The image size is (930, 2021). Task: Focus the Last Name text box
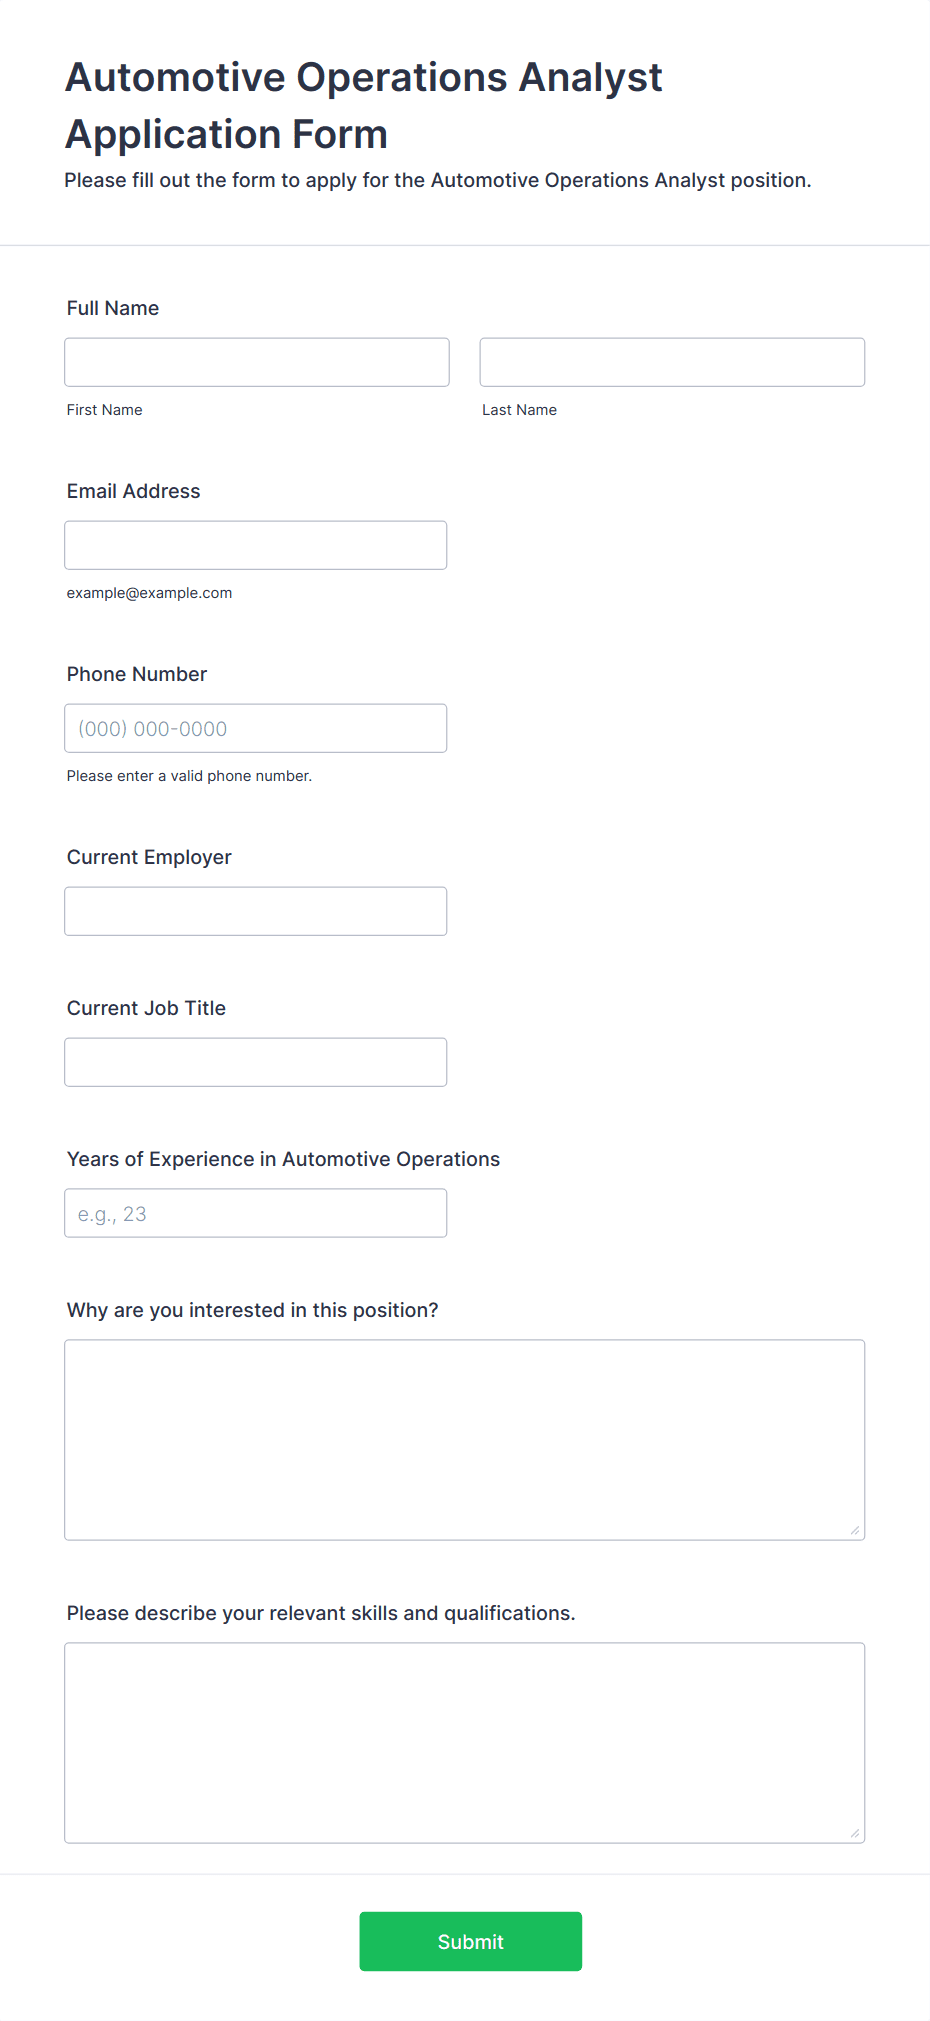point(672,362)
